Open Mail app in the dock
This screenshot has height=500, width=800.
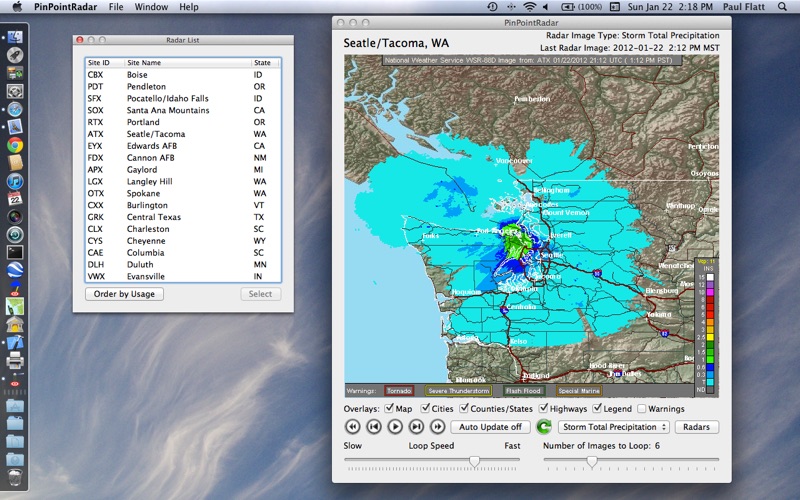(15, 127)
